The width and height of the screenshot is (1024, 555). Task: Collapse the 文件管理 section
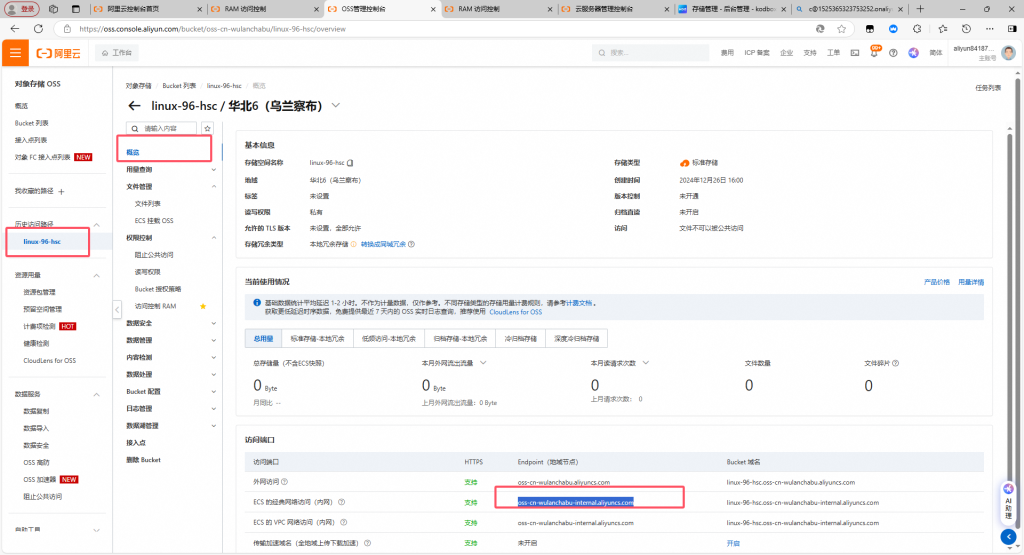click(x=214, y=186)
